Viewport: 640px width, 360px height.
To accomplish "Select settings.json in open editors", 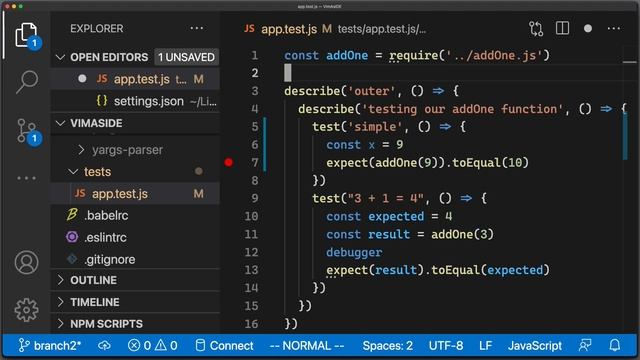I will pos(135,101).
